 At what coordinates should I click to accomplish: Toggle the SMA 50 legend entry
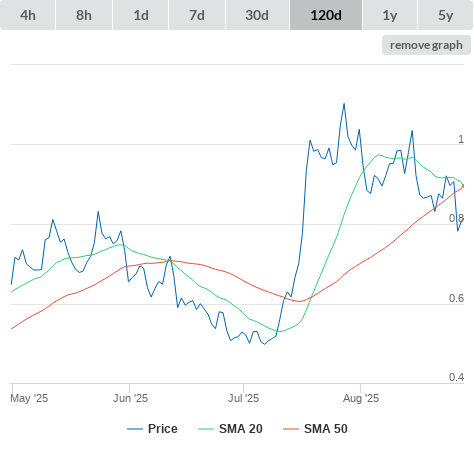click(x=315, y=429)
